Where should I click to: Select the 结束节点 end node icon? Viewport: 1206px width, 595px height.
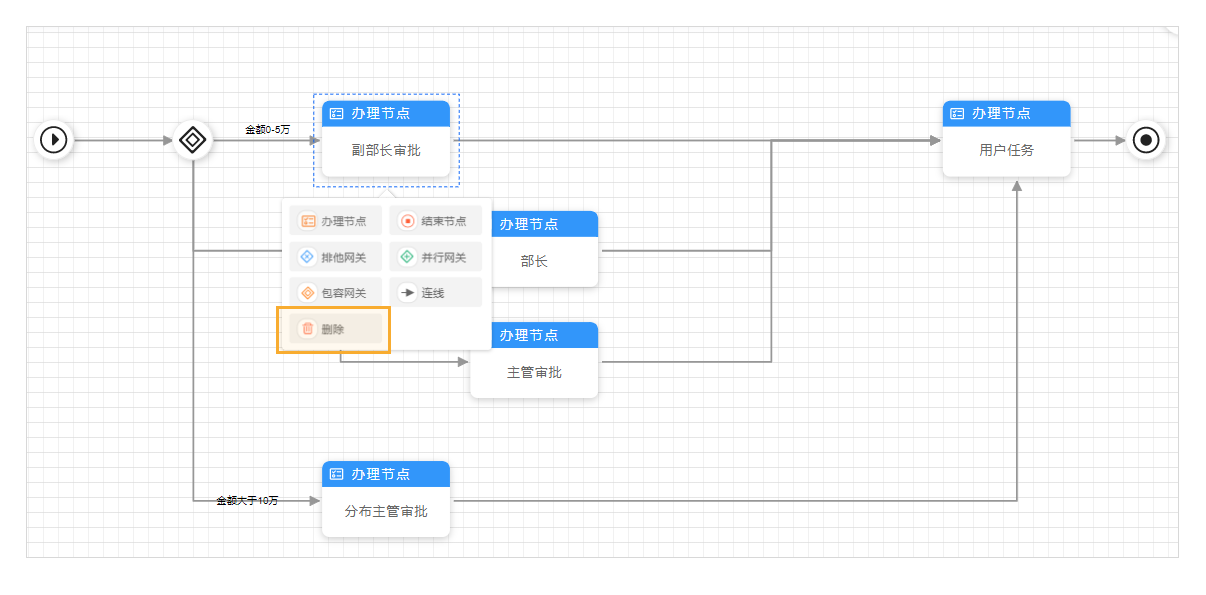(410, 220)
